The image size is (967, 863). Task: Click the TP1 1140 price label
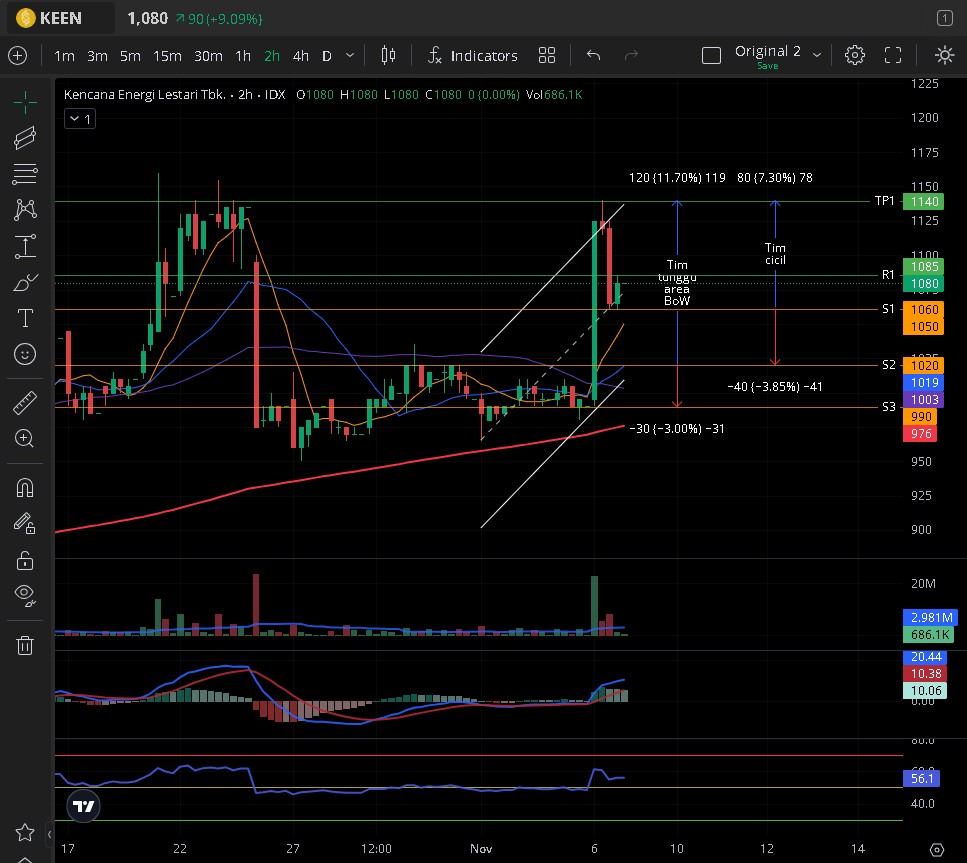tap(920, 201)
